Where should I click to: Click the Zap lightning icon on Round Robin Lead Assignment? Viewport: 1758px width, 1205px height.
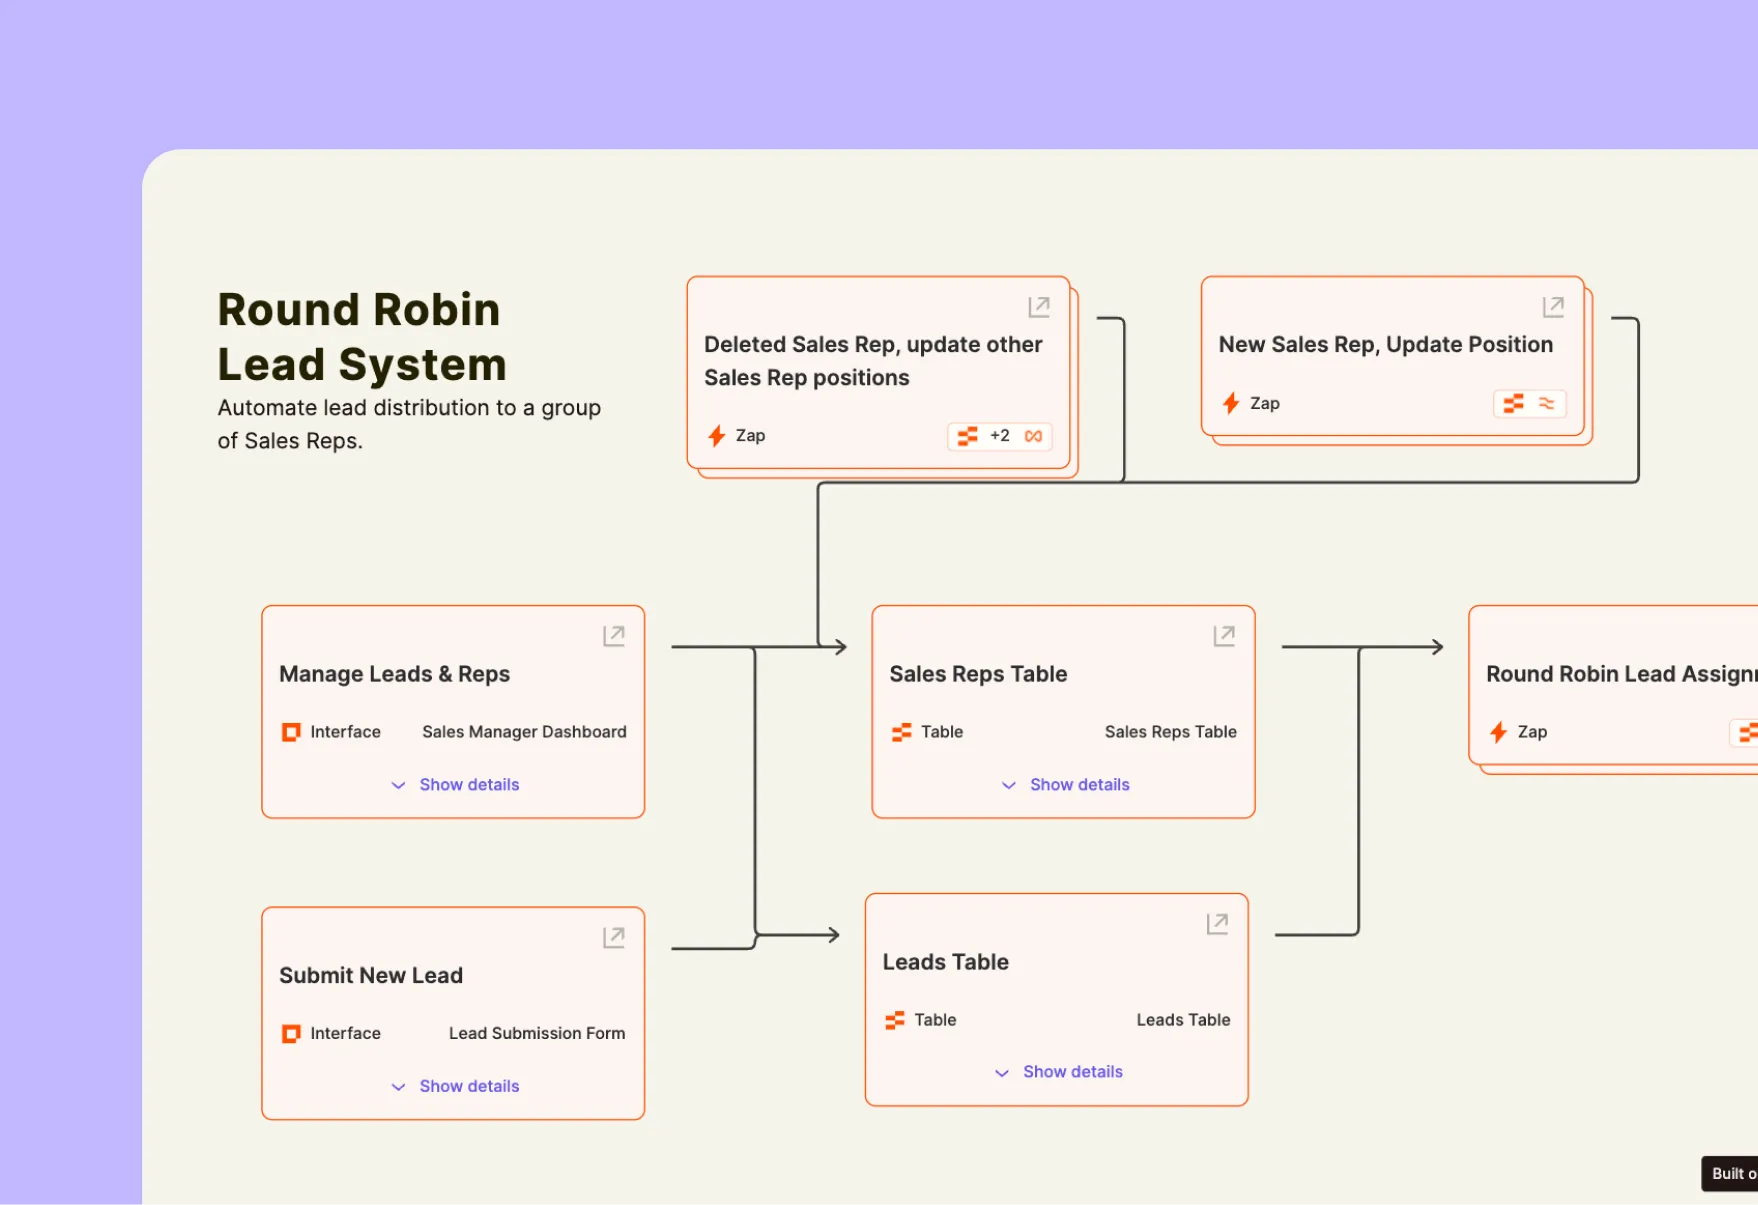(1498, 731)
